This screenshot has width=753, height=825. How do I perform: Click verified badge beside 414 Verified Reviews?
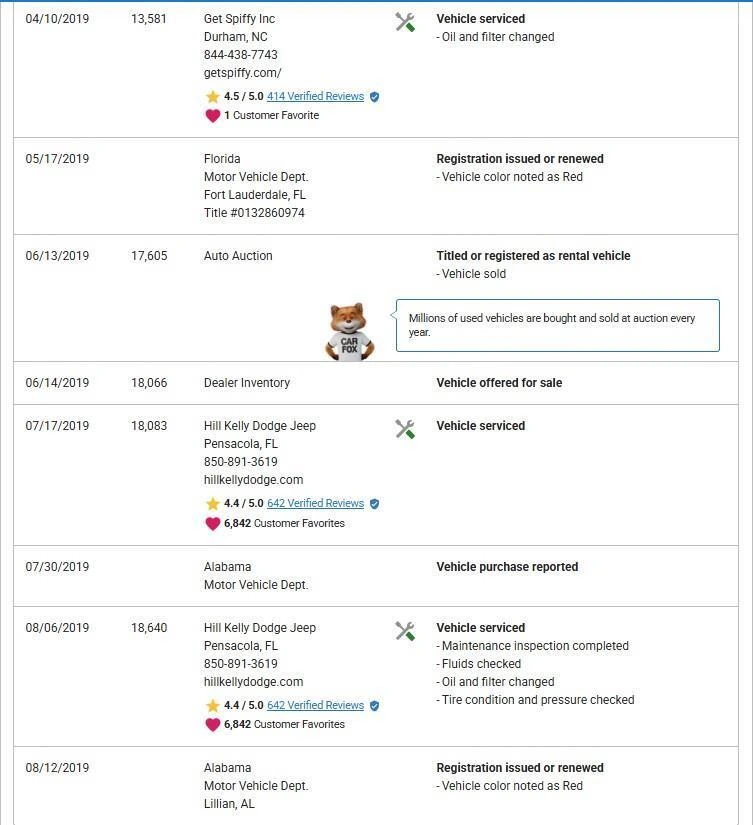[x=374, y=97]
